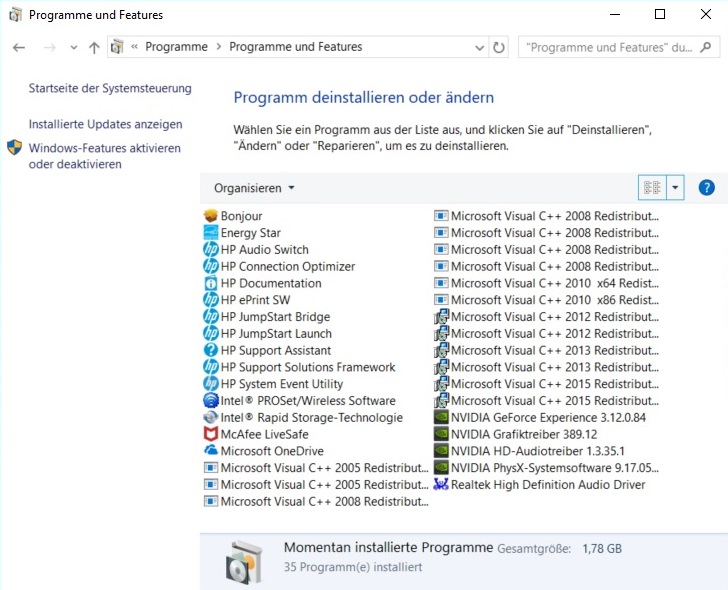The height and width of the screenshot is (590, 728).
Task: Expand the address bar history dropdown
Action: (x=480, y=47)
